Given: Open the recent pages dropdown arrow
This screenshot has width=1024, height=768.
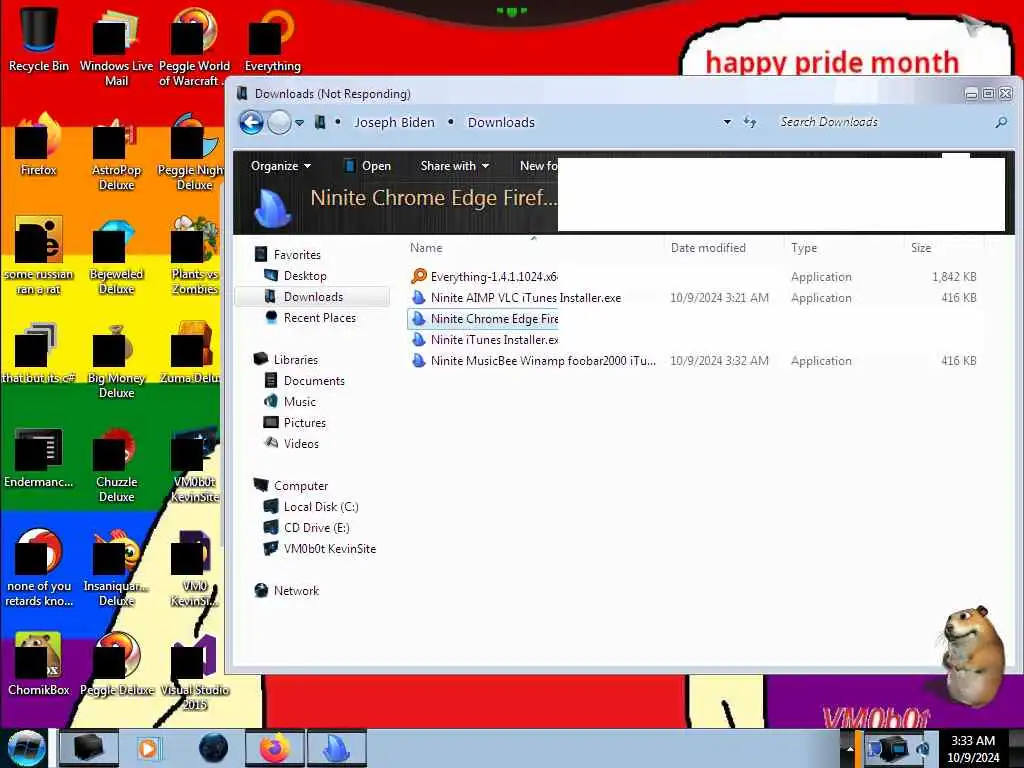Looking at the screenshot, I should click(299, 123).
